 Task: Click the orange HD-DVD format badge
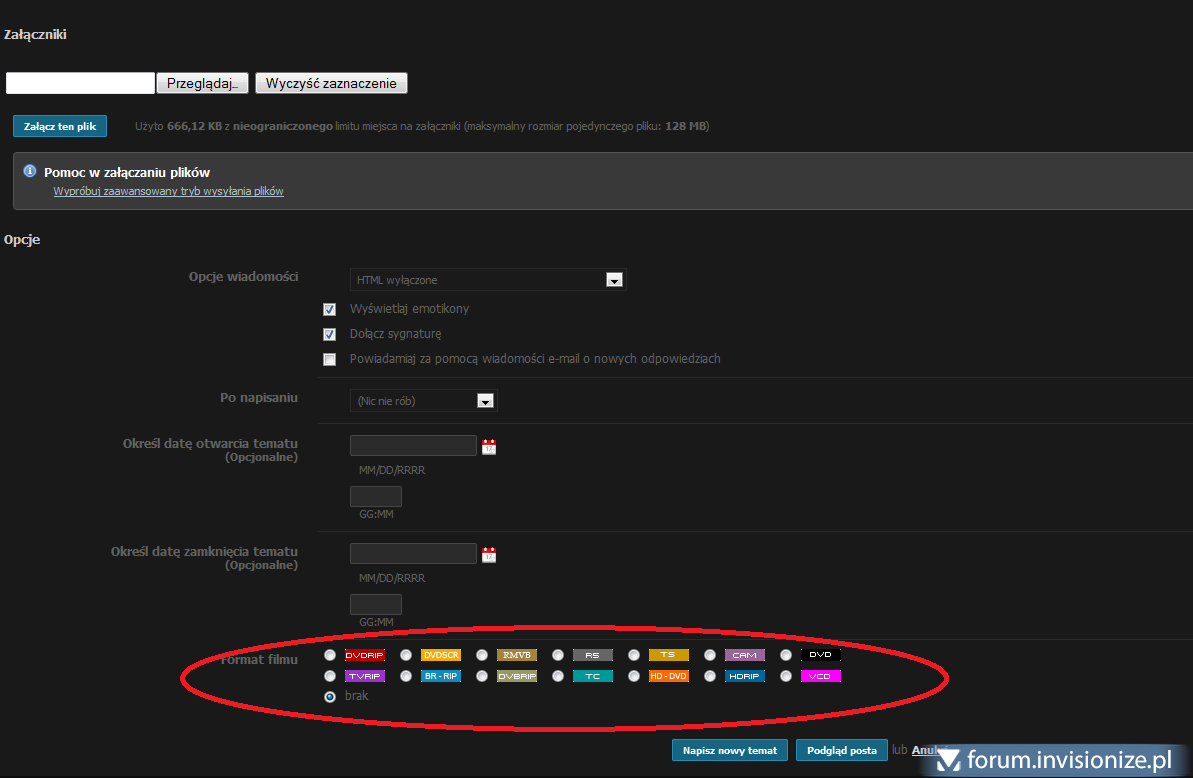(x=668, y=676)
